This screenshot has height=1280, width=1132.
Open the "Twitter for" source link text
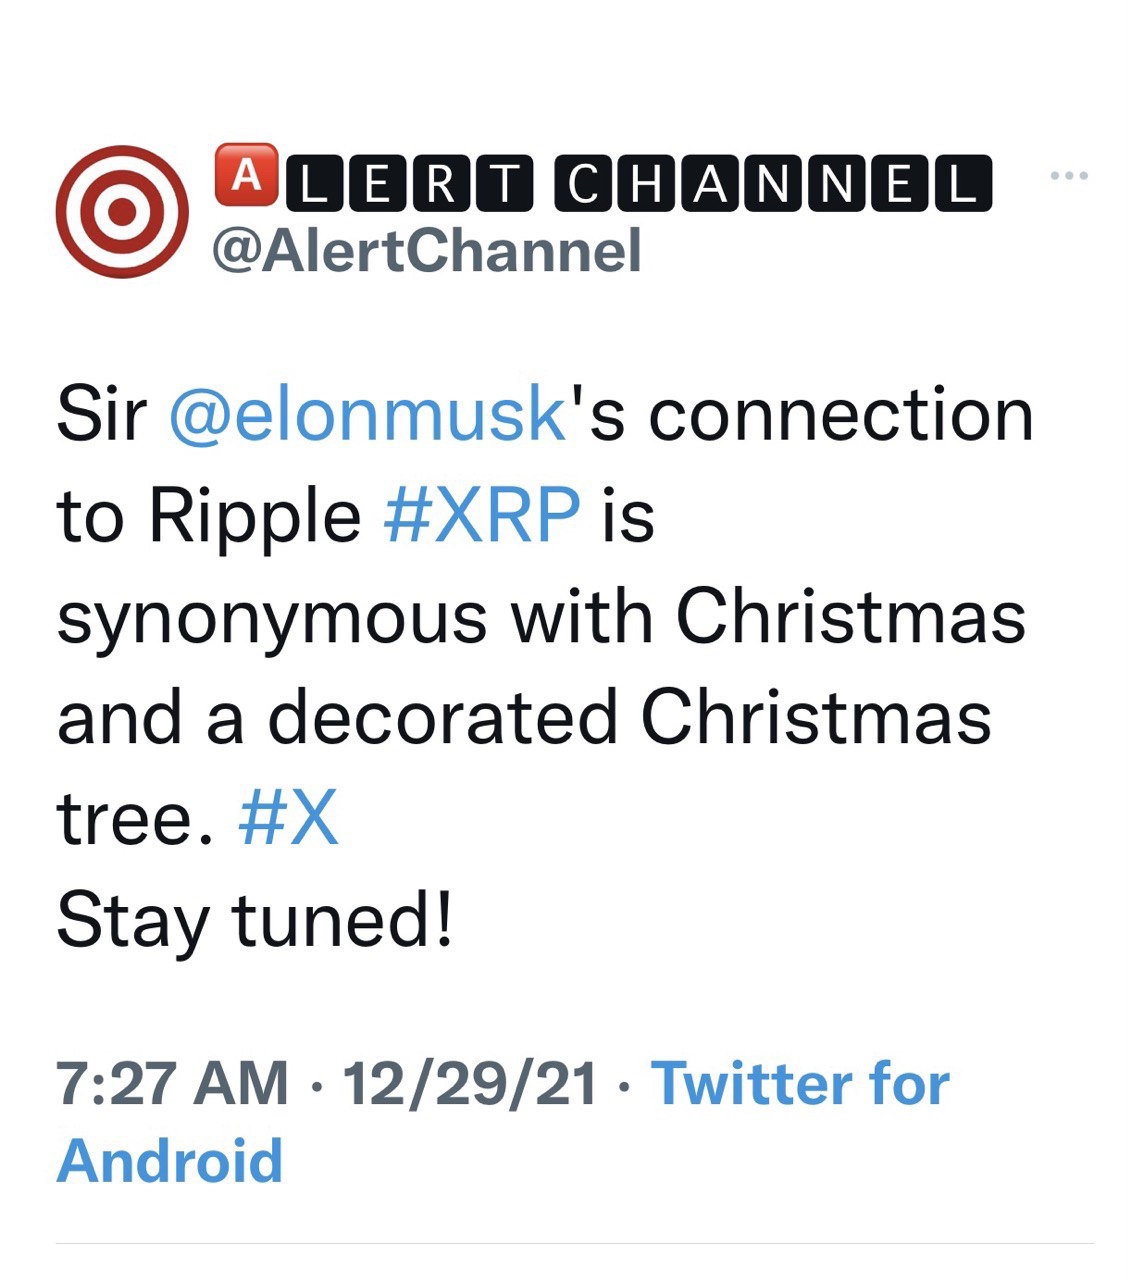coord(801,1083)
